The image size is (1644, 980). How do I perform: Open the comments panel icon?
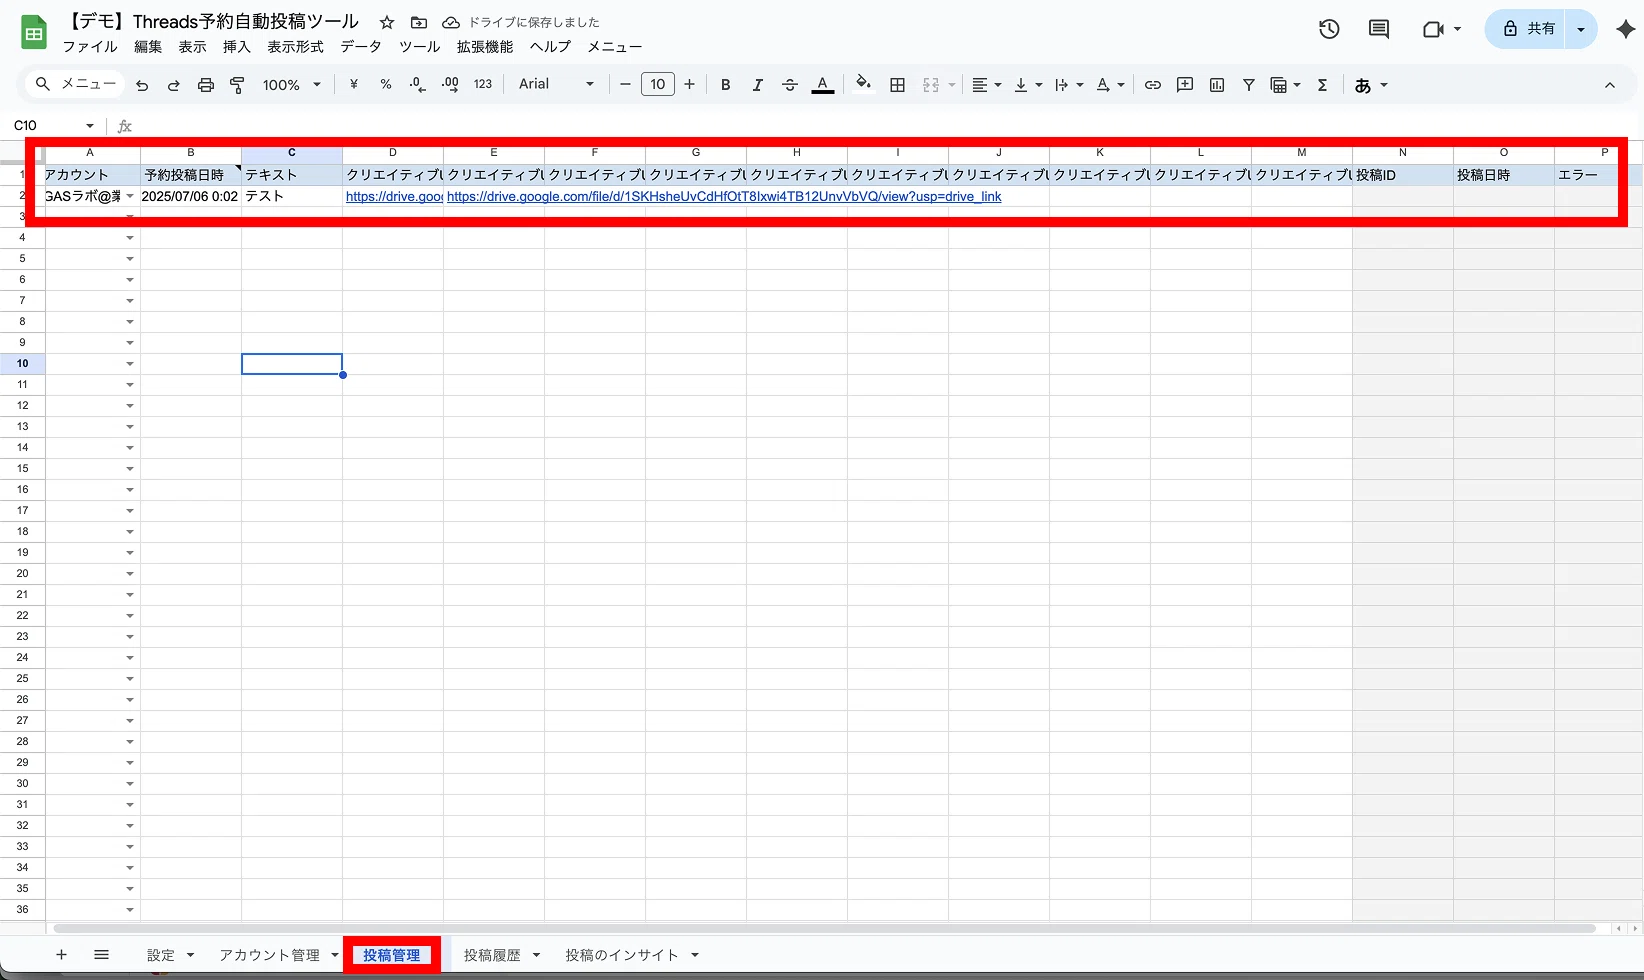coord(1379,29)
